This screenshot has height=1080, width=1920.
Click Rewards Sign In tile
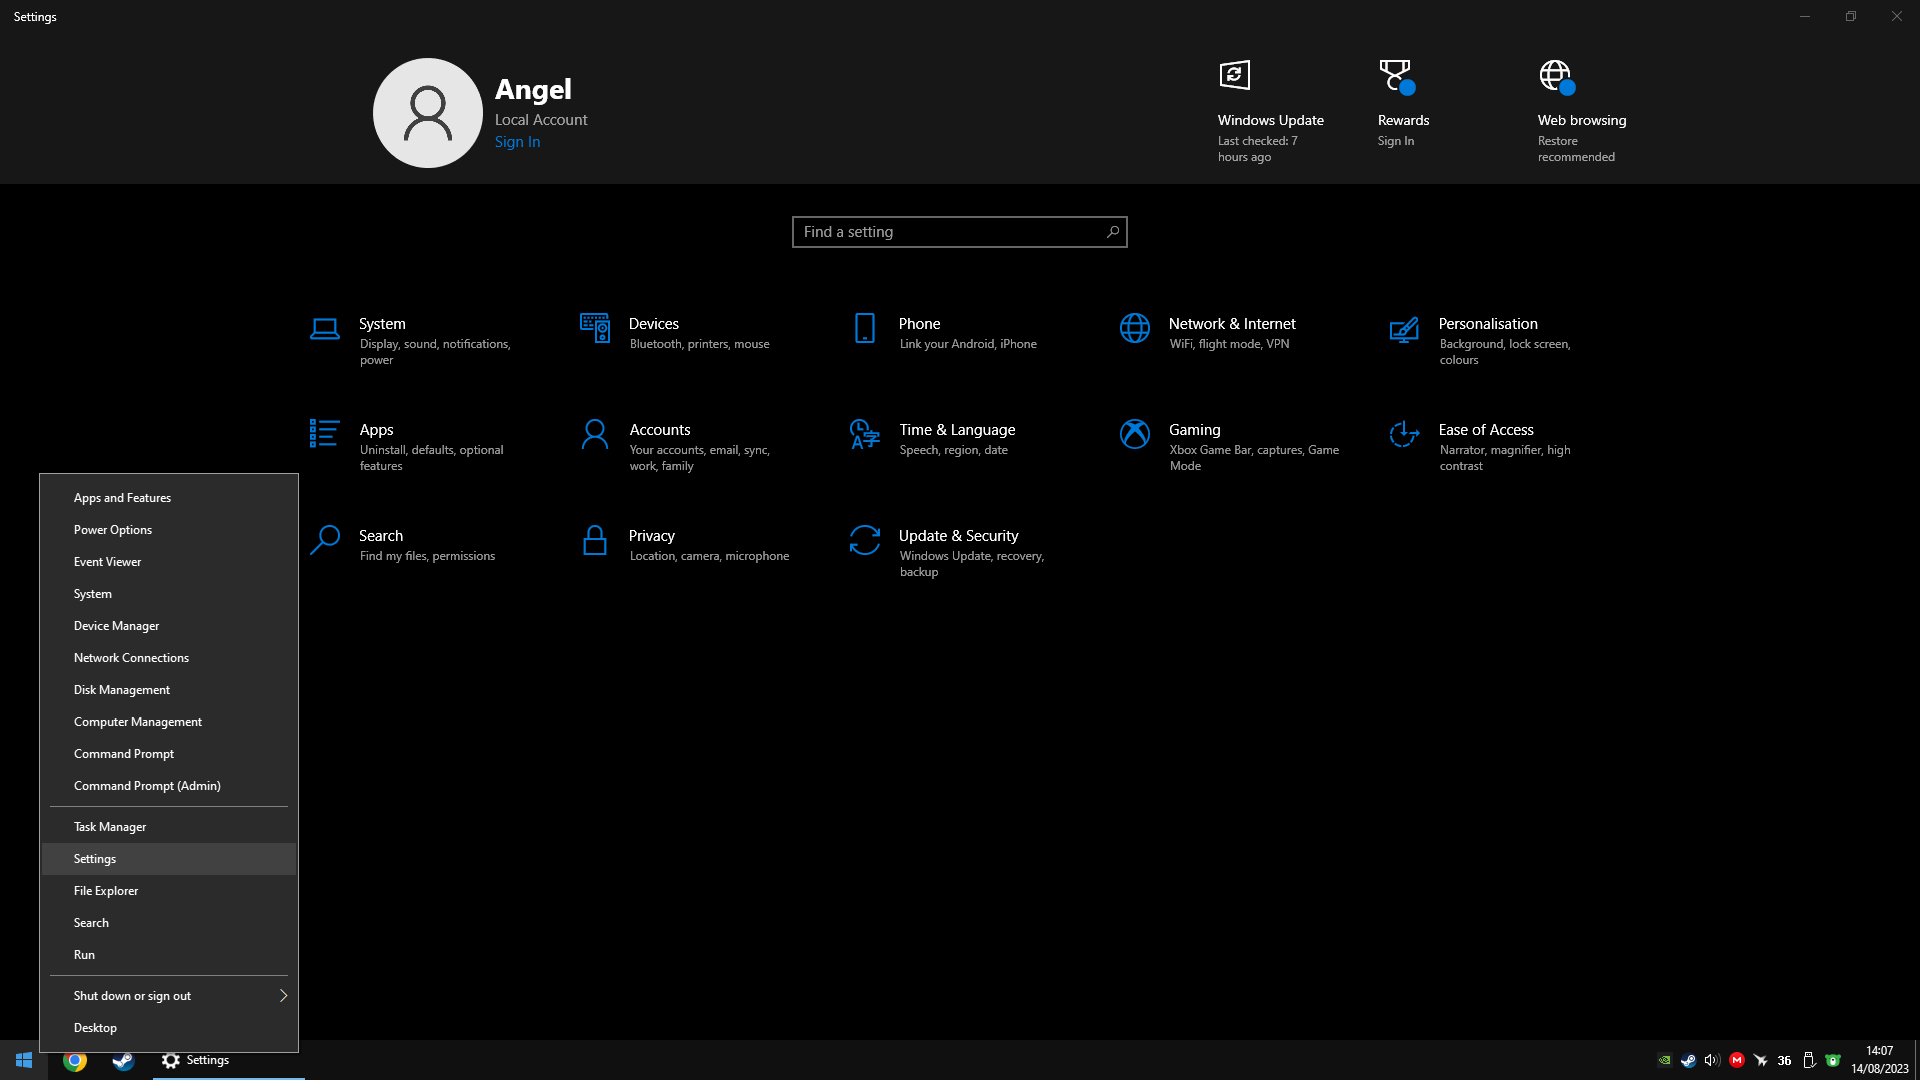click(x=1402, y=110)
